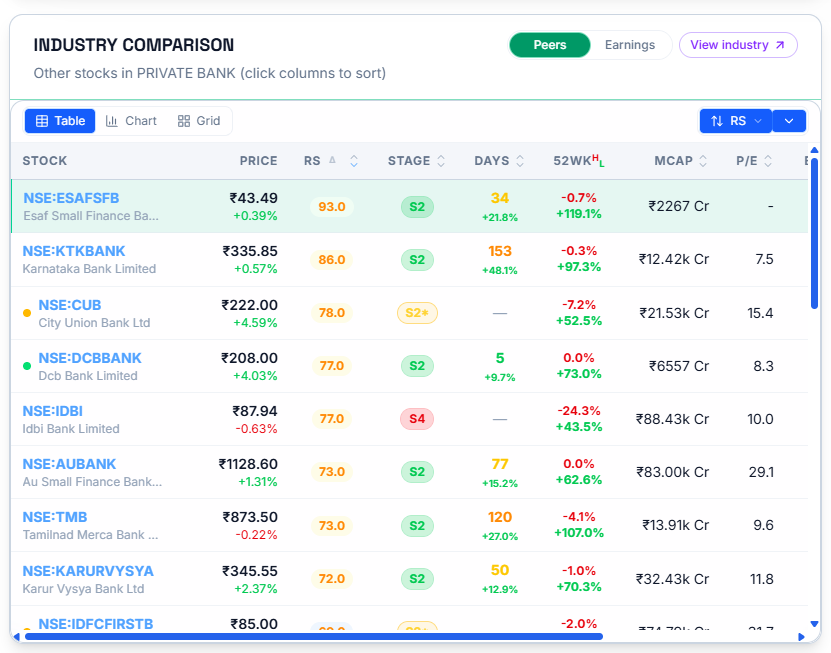
Task: Click the horizontal scrollbar thumb
Action: point(314,637)
